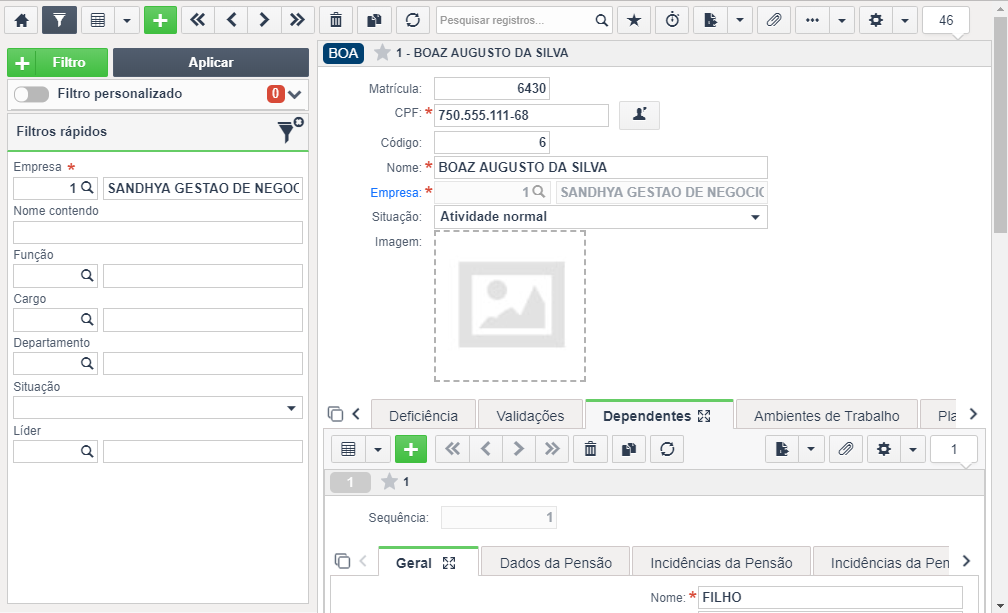Open Líder lookup magnifier
The height and width of the screenshot is (613, 1008).
[87, 451]
